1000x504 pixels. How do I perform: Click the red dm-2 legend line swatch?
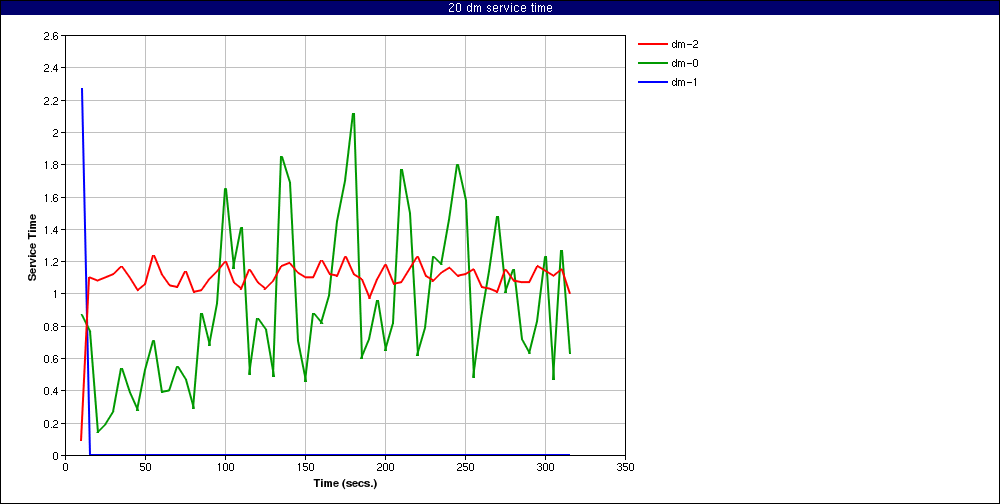652,45
